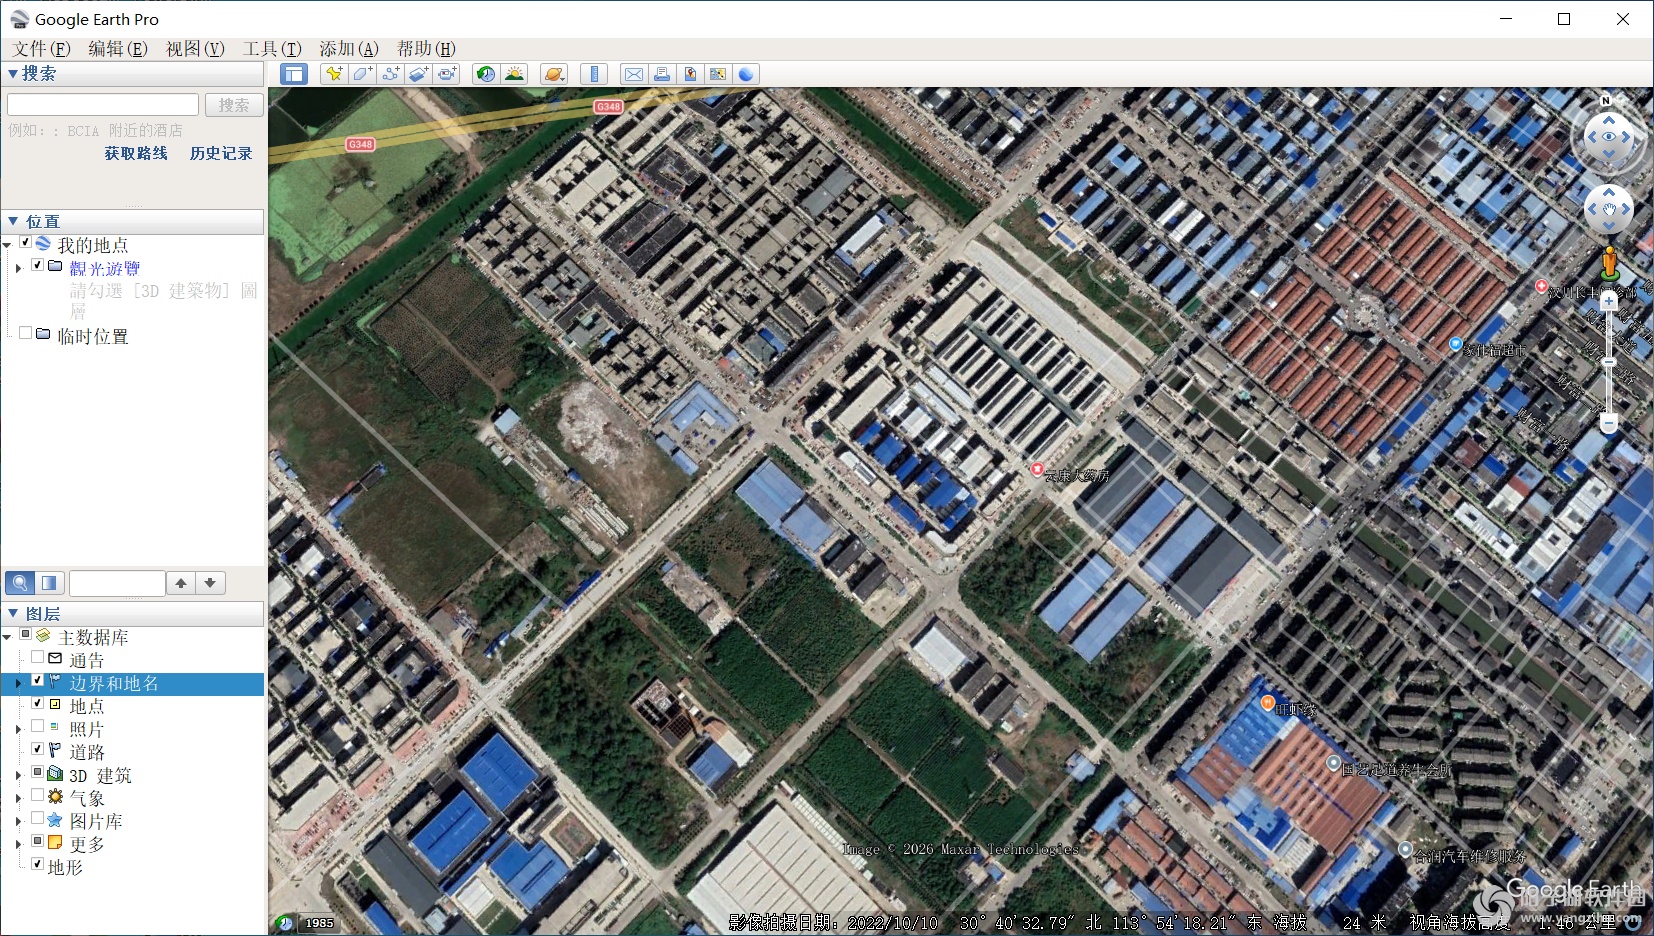Select the Add Placemark tool
The image size is (1654, 936).
point(333,74)
